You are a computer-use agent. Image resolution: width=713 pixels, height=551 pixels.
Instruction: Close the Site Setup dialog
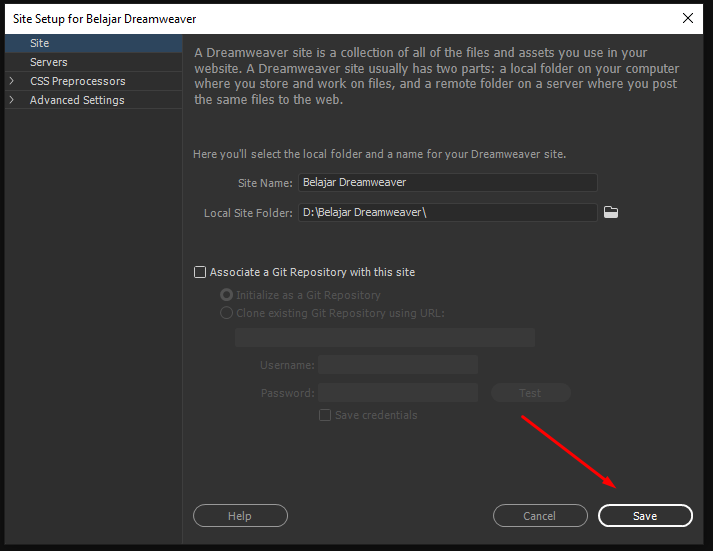(688, 18)
